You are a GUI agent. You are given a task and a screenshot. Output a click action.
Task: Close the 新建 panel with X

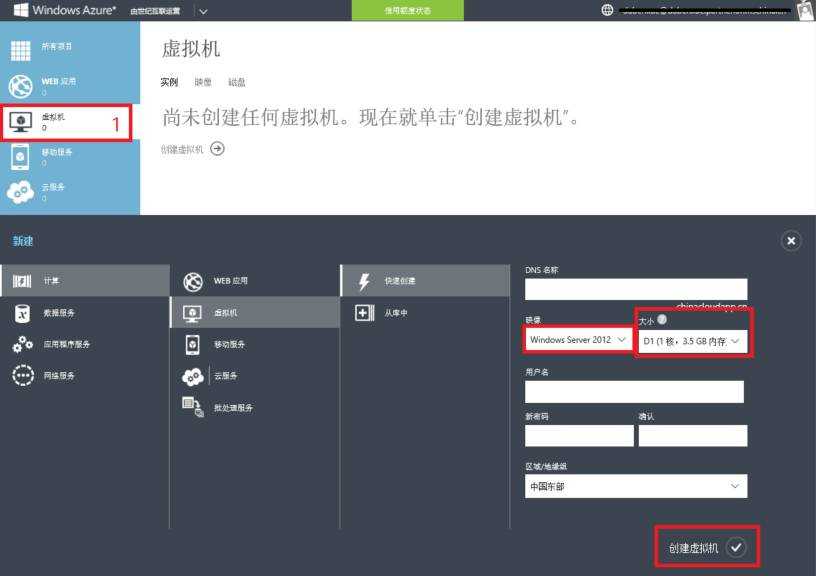point(791,241)
